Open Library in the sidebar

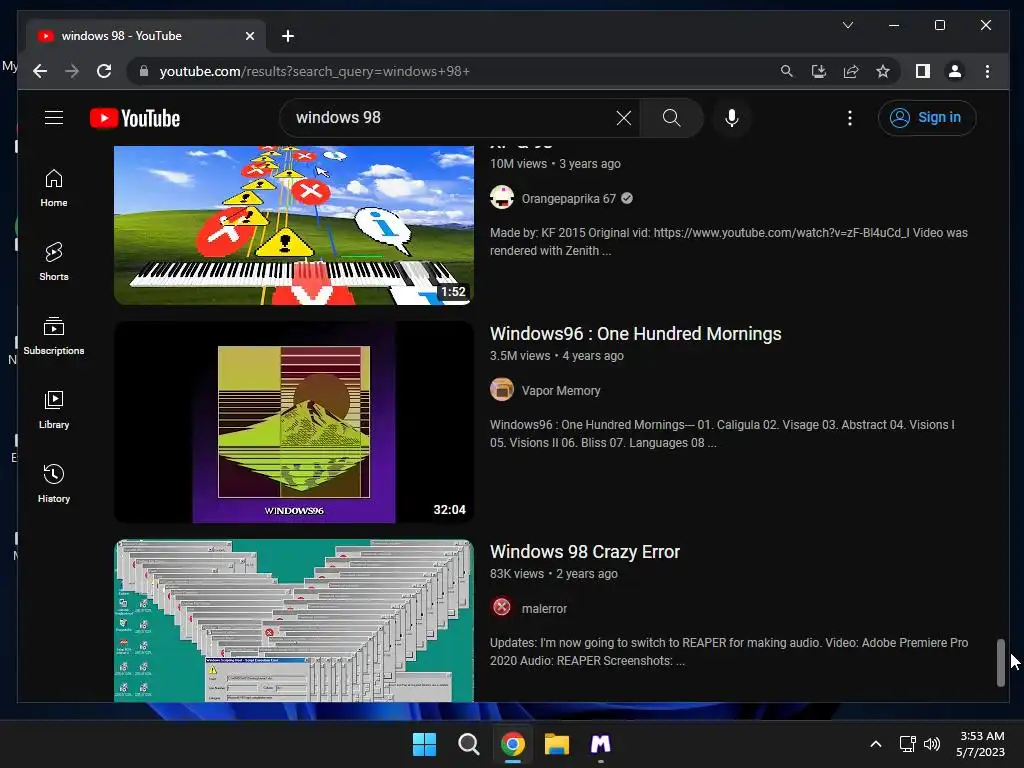[54, 409]
